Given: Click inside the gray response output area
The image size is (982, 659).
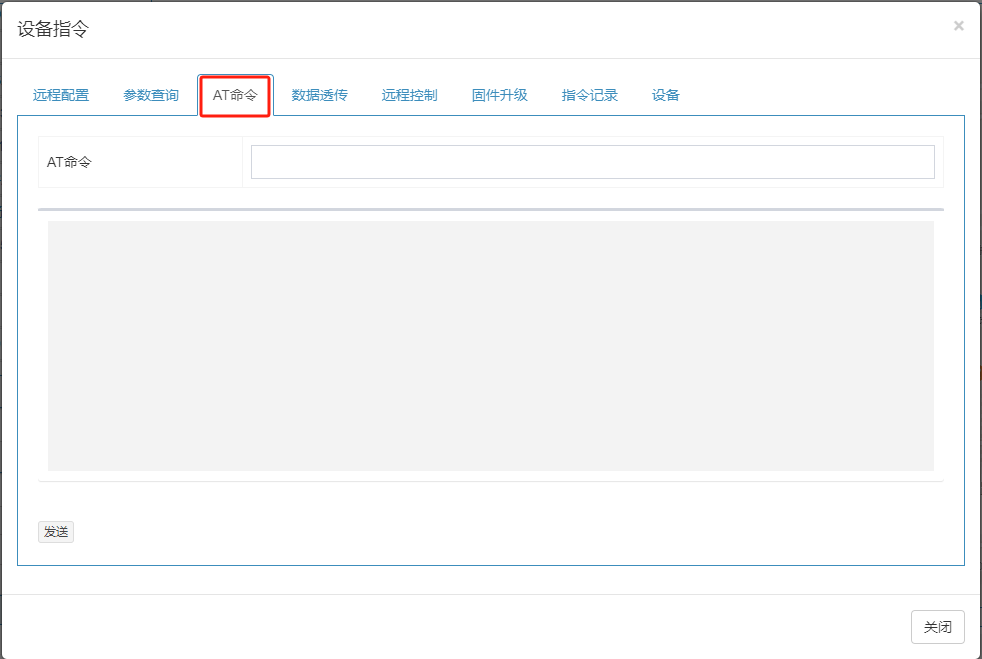Looking at the screenshot, I should 490,345.
